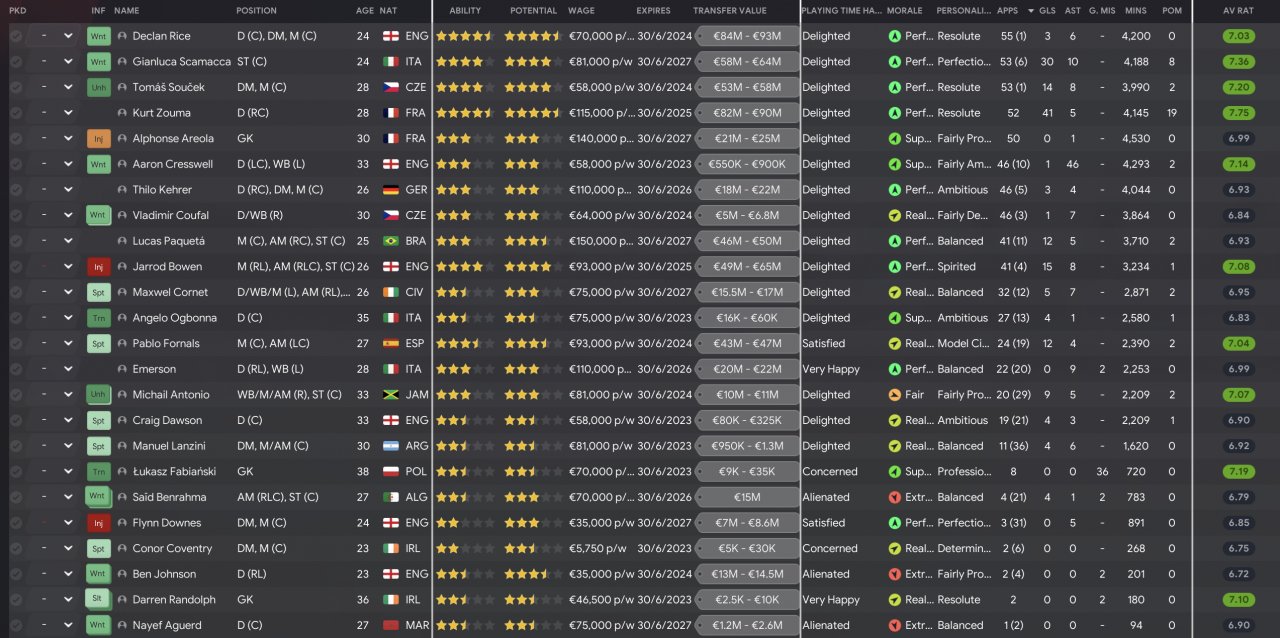Click Saïd Benrahma's red morale icon
This screenshot has height=638, width=1280.
[x=894, y=497]
